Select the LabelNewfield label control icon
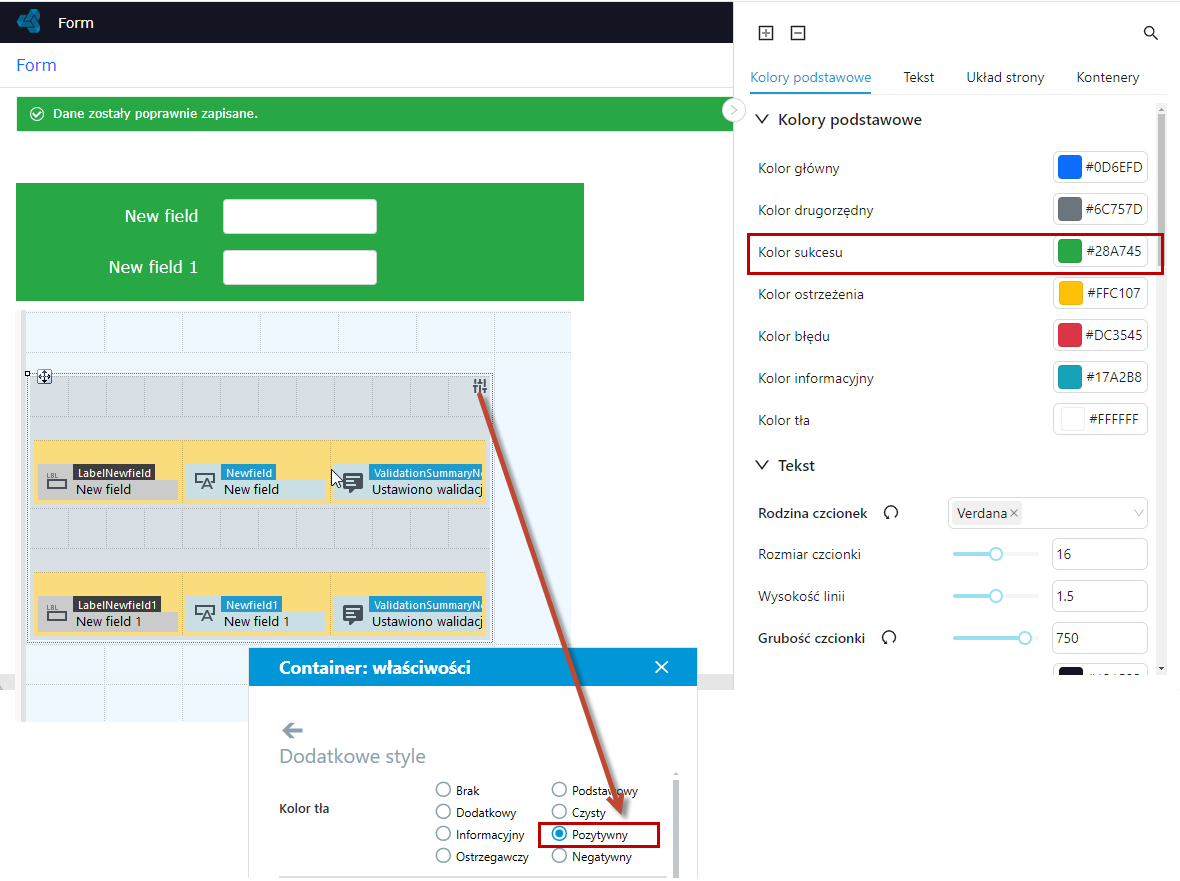 pyautogui.click(x=56, y=481)
